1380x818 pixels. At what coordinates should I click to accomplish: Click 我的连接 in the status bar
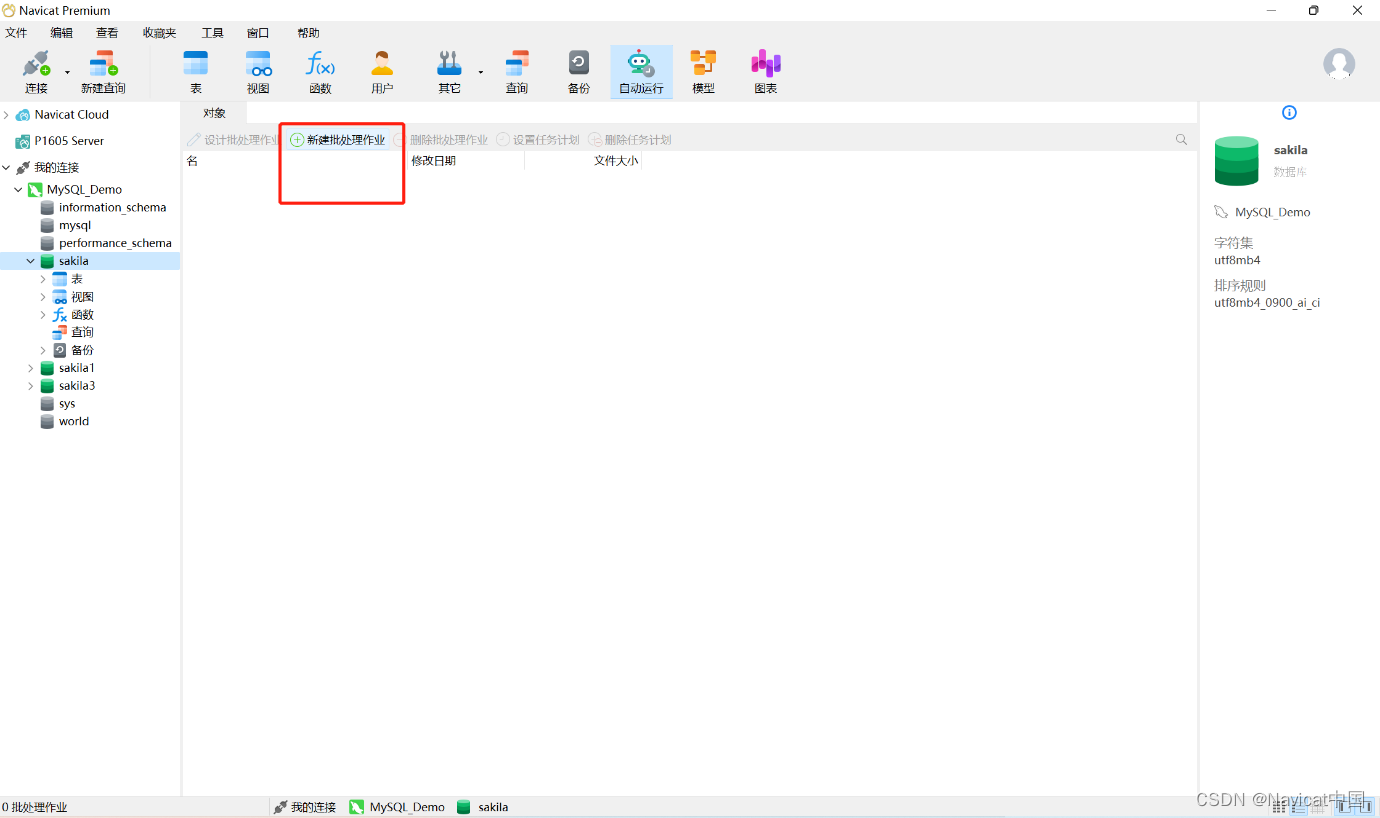[313, 807]
